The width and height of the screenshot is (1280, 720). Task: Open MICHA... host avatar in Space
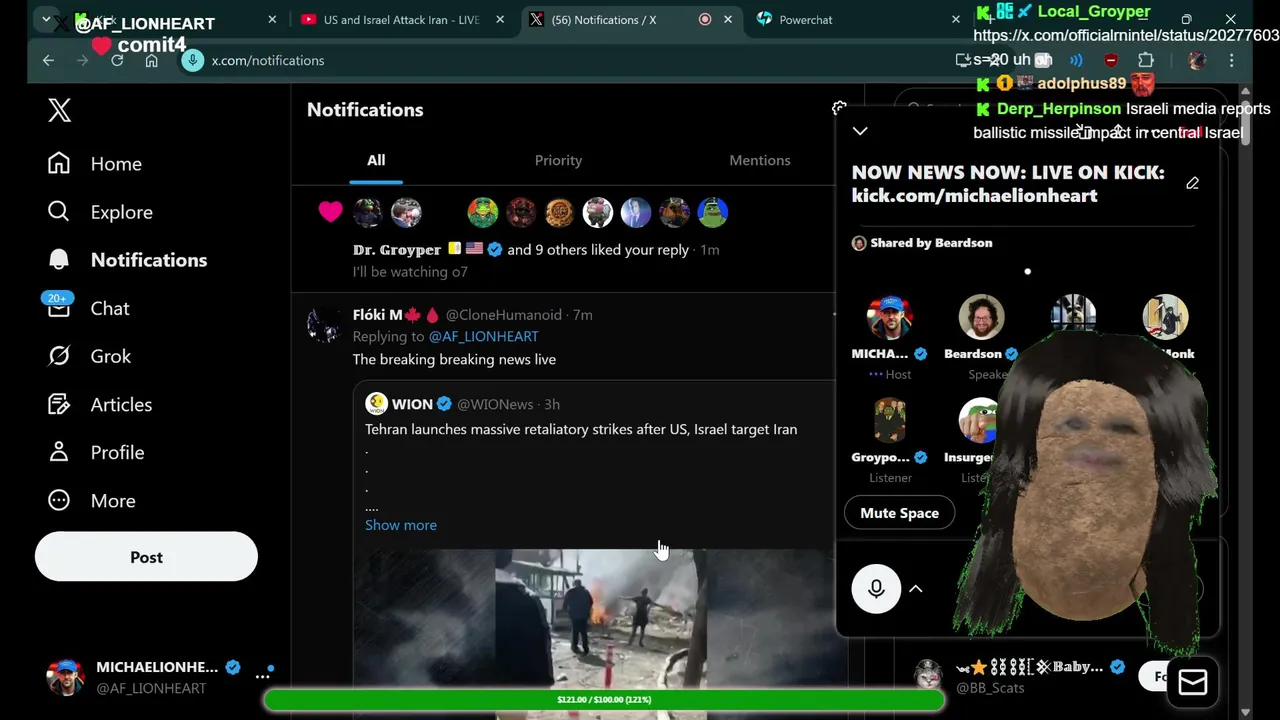[889, 318]
